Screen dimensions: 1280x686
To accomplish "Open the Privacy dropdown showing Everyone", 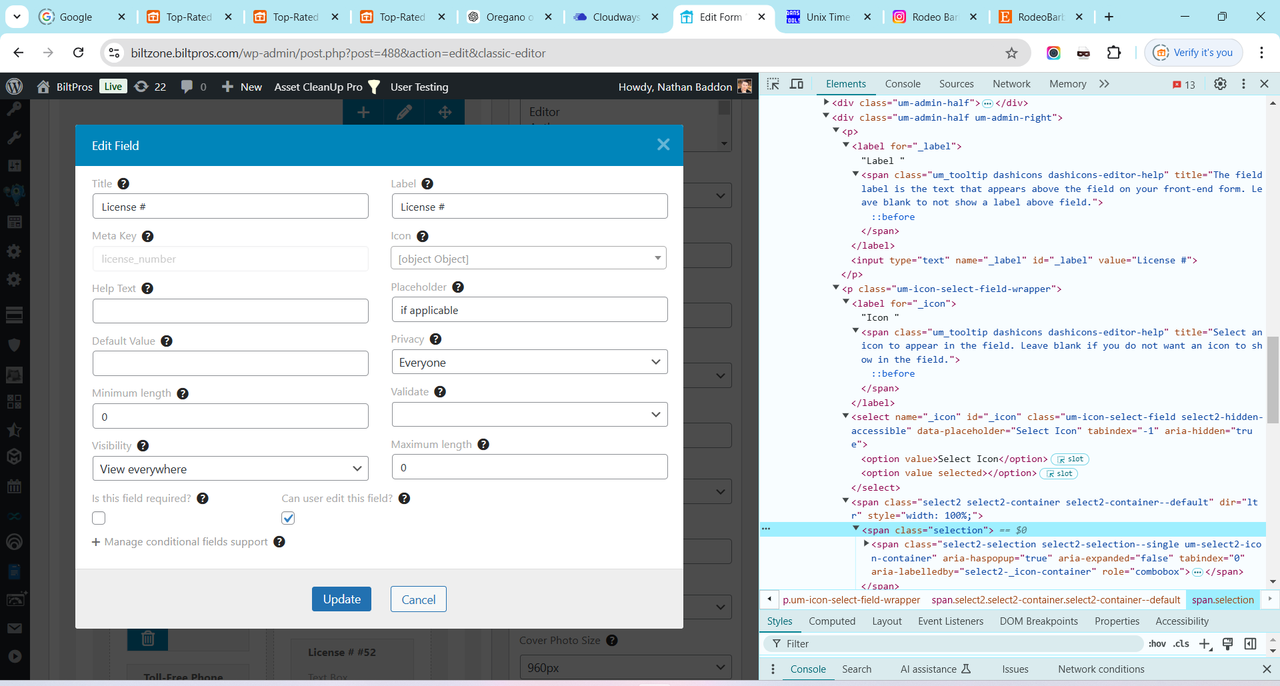I will (x=529, y=362).
